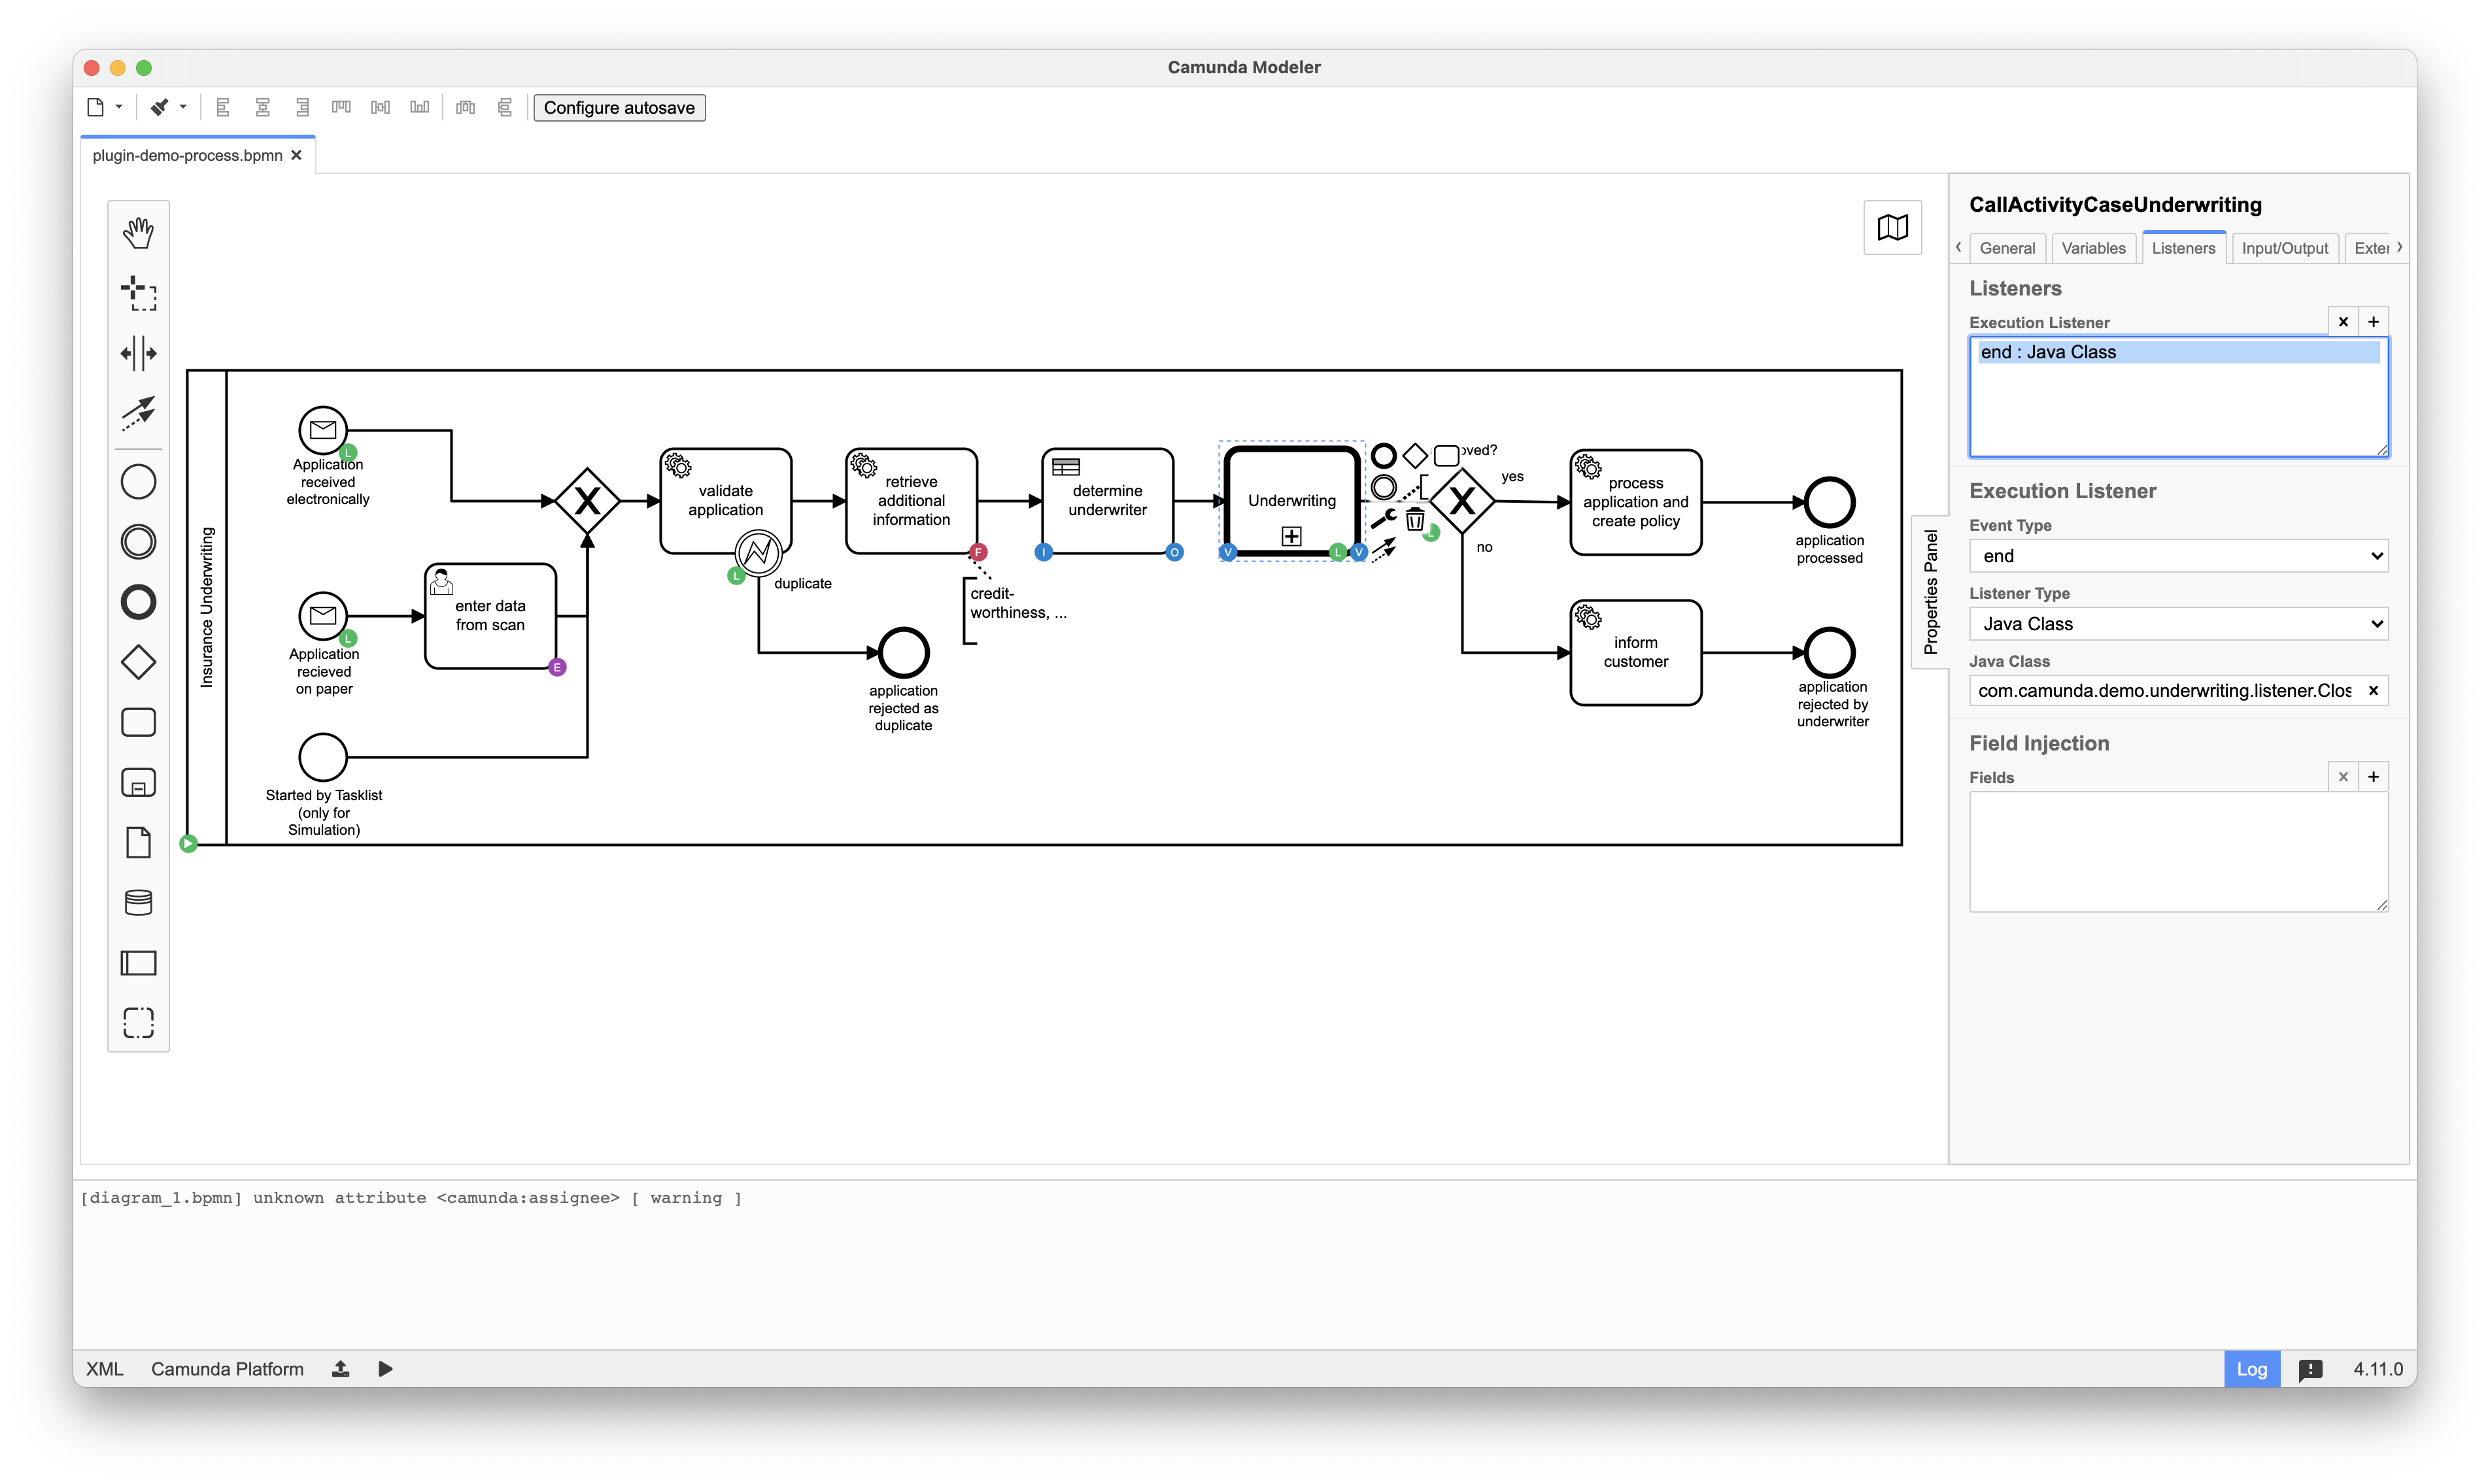
Task: Remove the selected Execution Listener
Action: [2343, 322]
